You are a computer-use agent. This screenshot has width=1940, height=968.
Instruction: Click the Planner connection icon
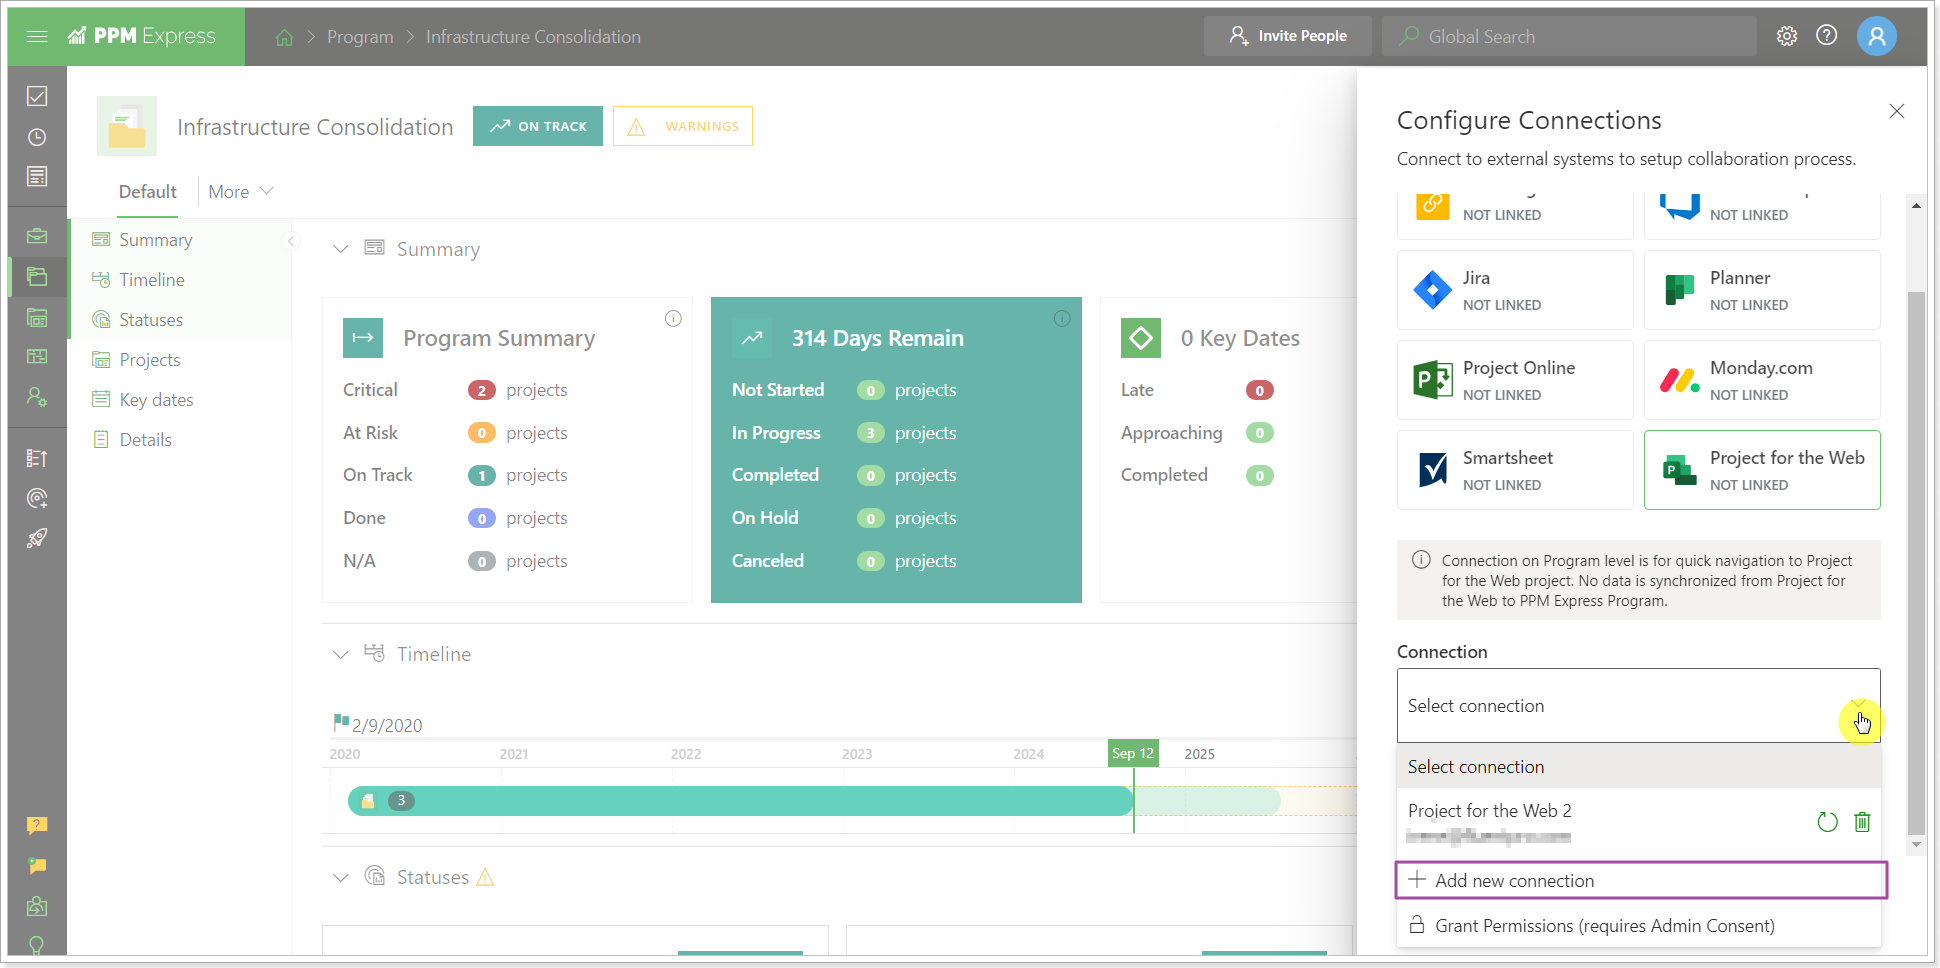click(x=1679, y=290)
